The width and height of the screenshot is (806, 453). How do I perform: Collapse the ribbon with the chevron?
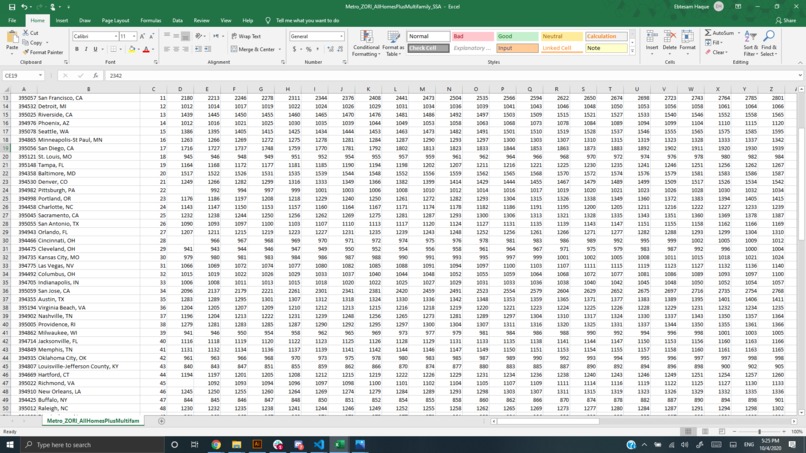[x=800, y=62]
